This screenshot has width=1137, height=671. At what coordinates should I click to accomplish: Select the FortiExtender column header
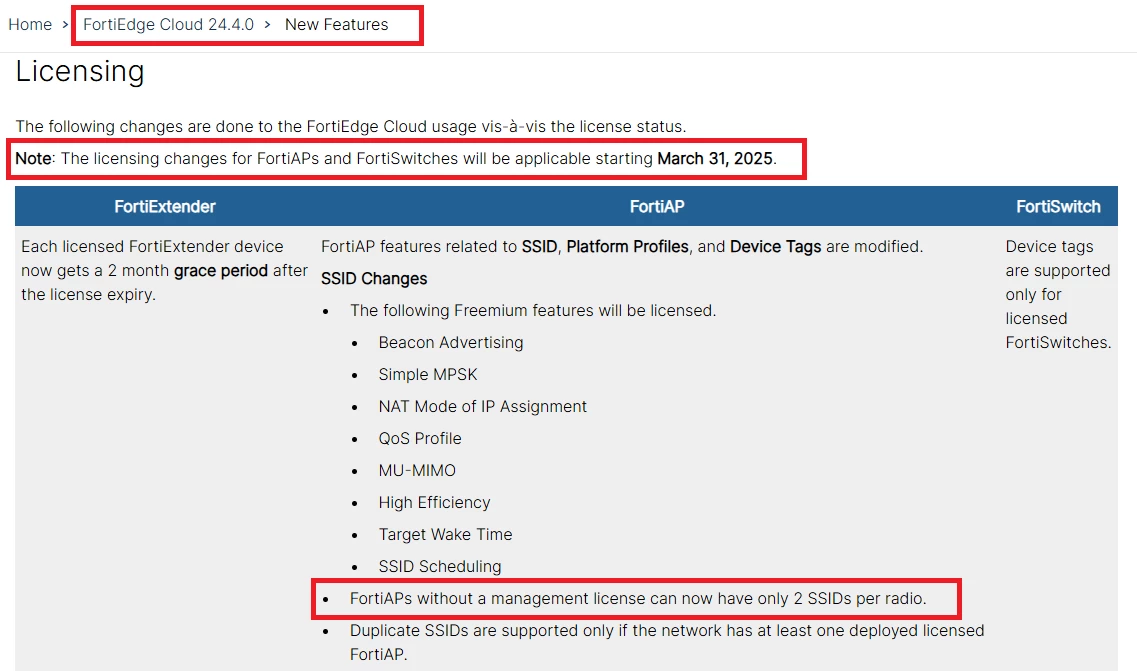165,207
